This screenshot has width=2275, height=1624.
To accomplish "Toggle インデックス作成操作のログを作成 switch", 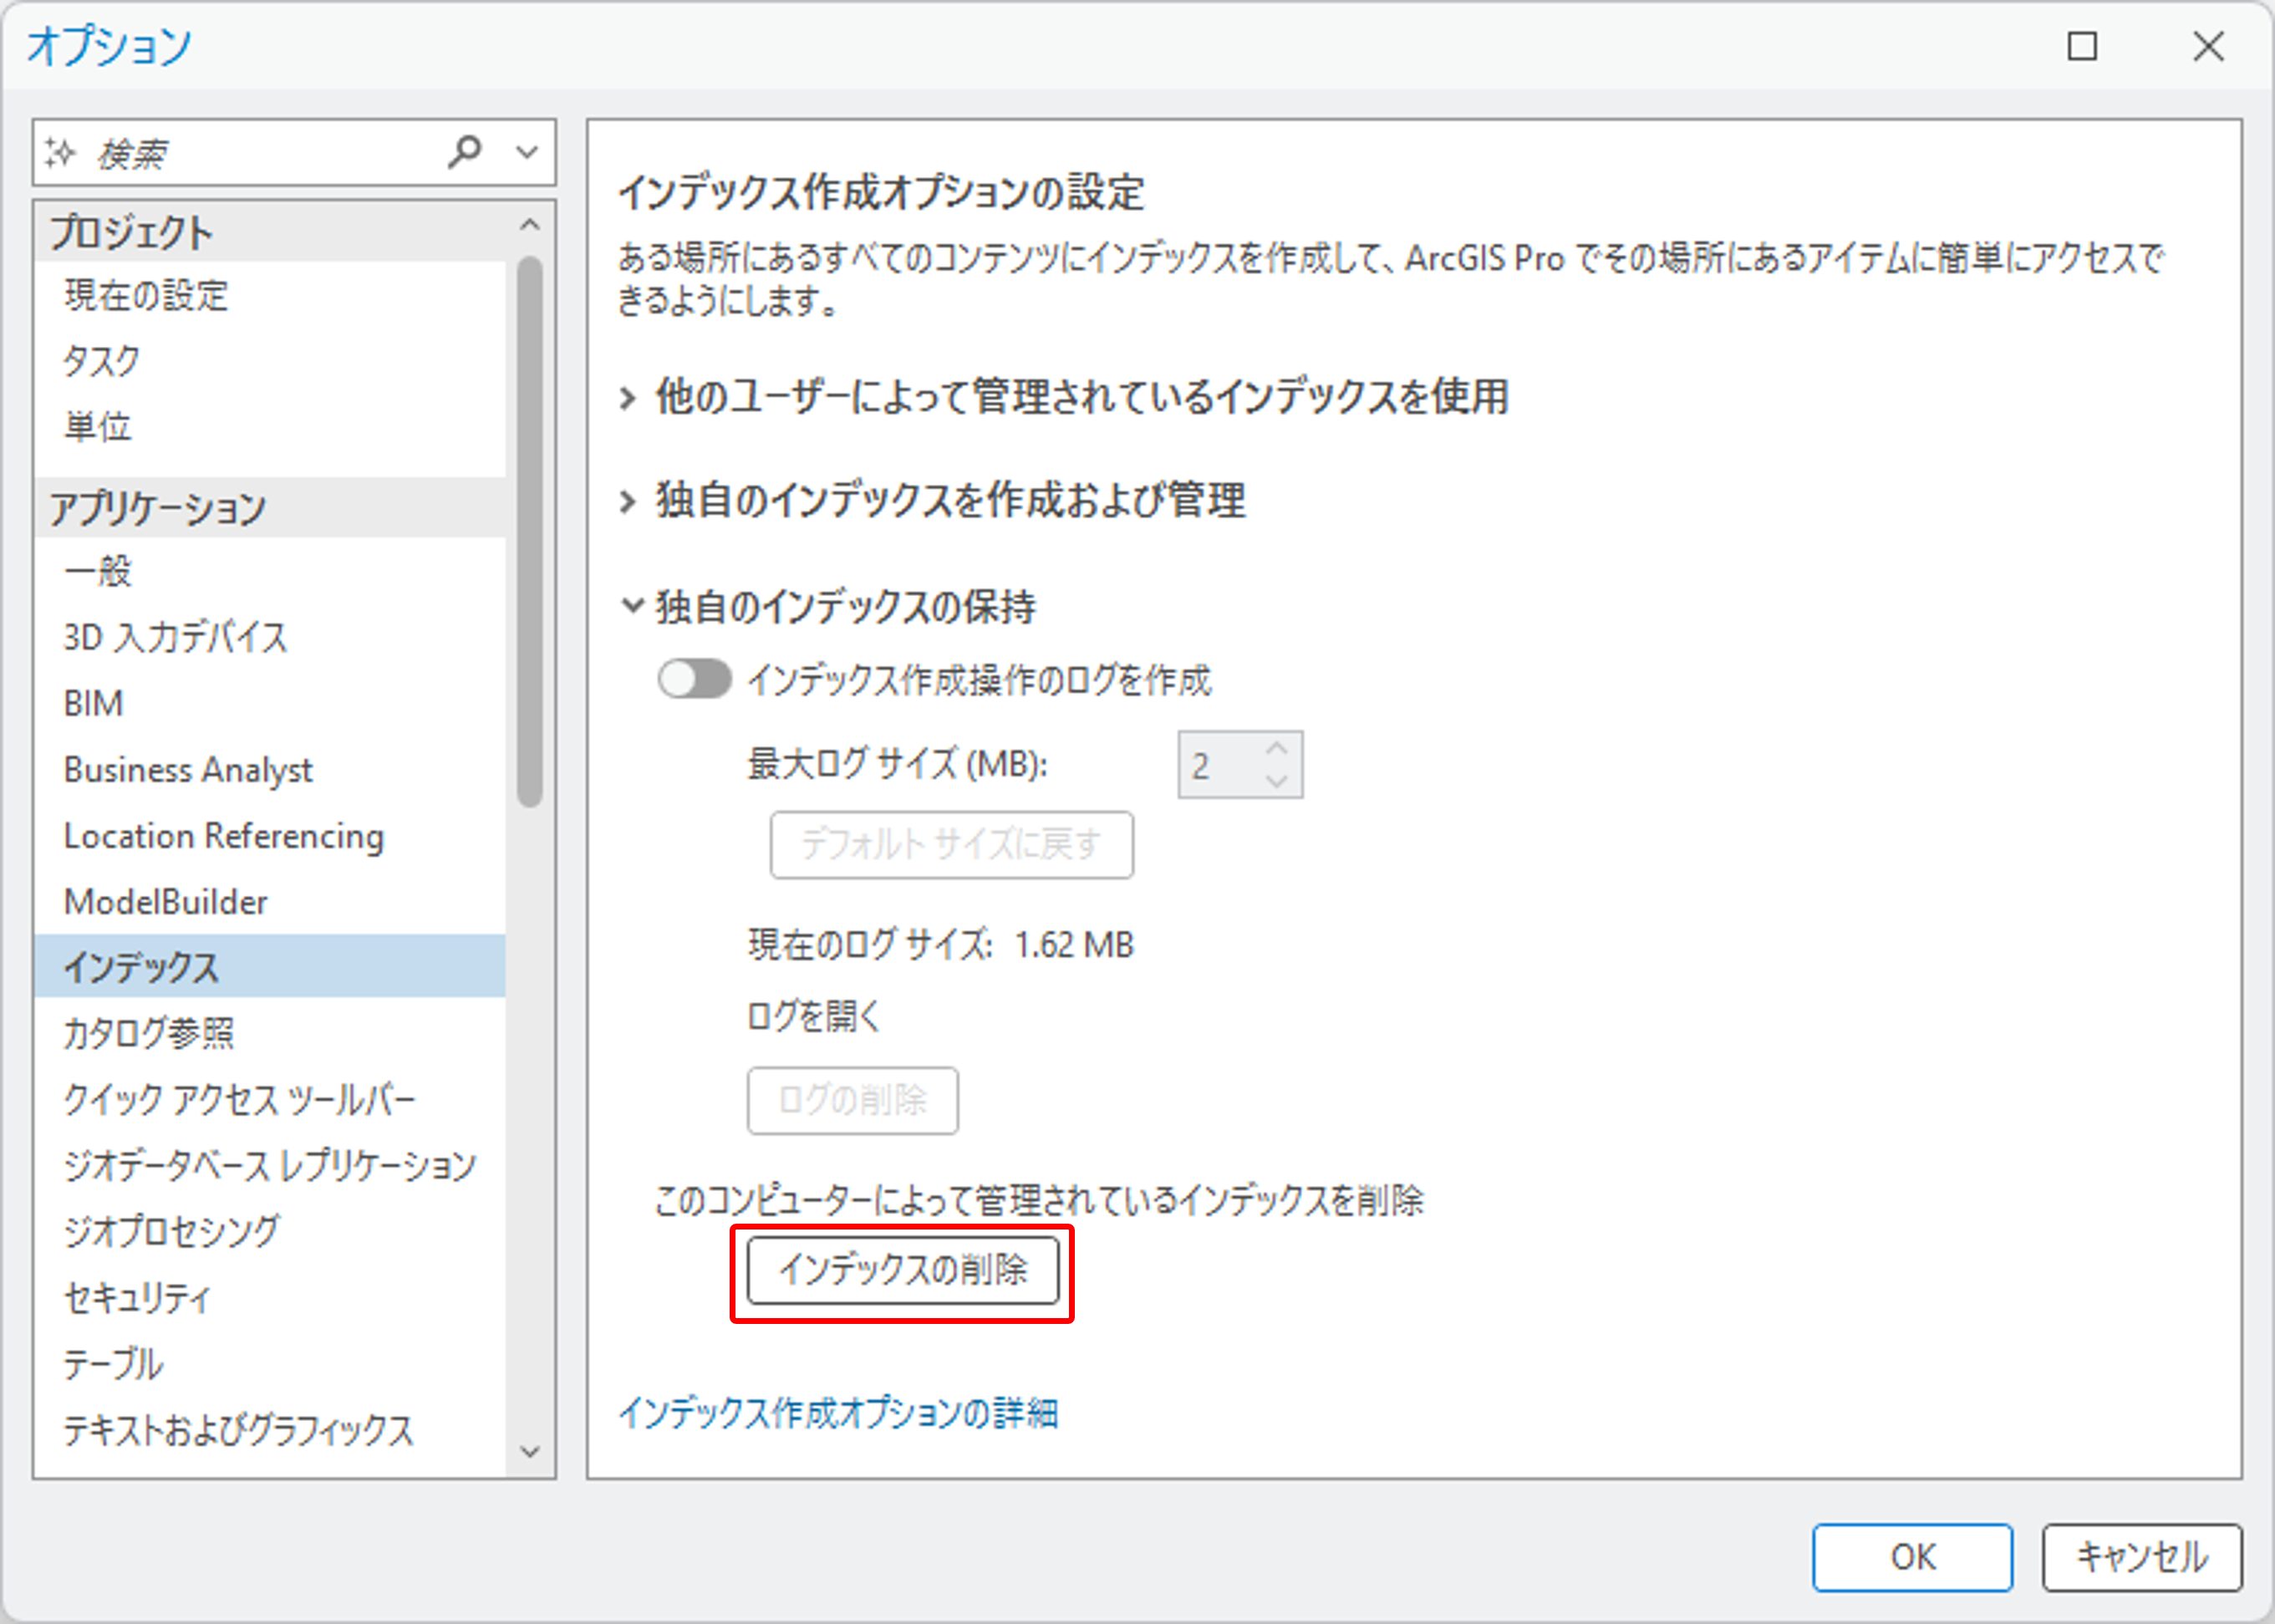I will (x=694, y=680).
